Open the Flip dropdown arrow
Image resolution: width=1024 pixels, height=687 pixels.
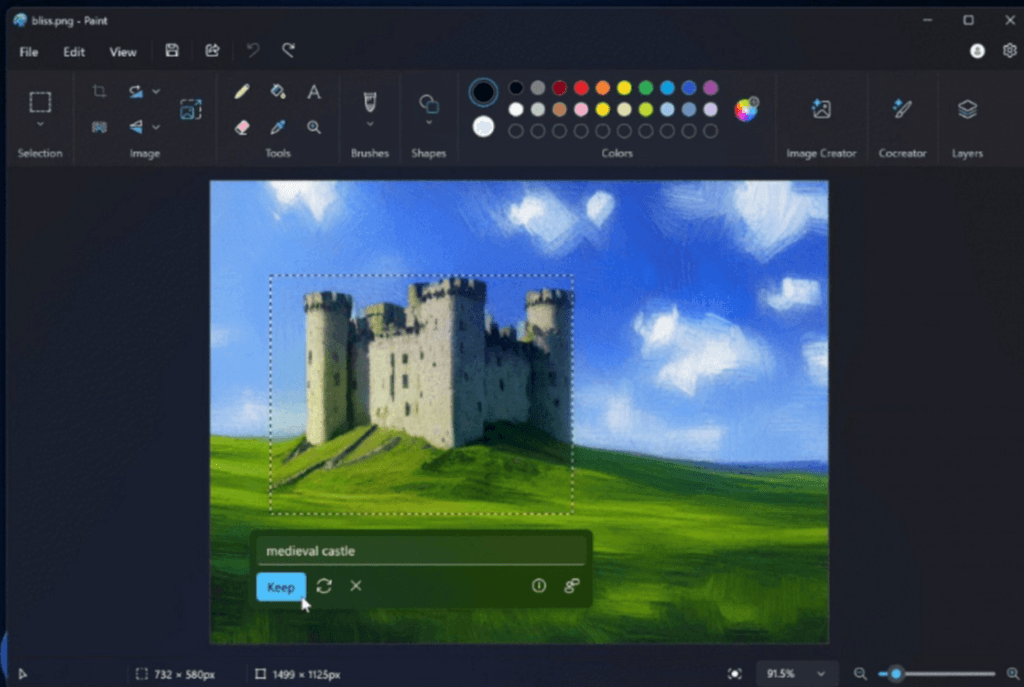point(156,127)
